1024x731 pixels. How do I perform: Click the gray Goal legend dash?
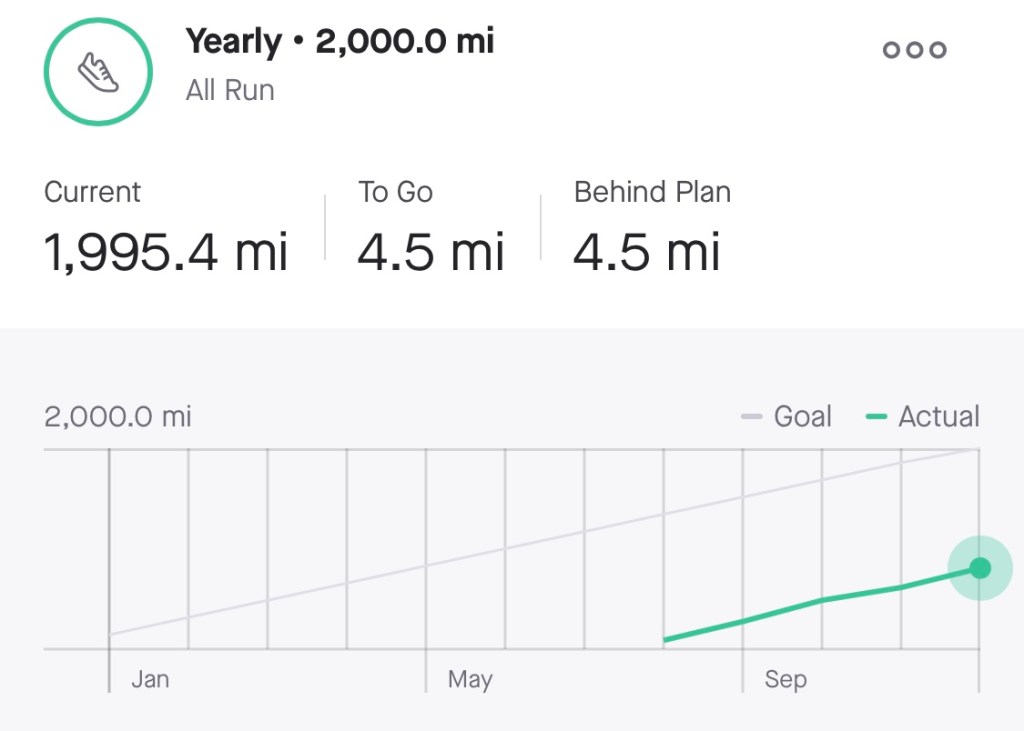(x=752, y=417)
